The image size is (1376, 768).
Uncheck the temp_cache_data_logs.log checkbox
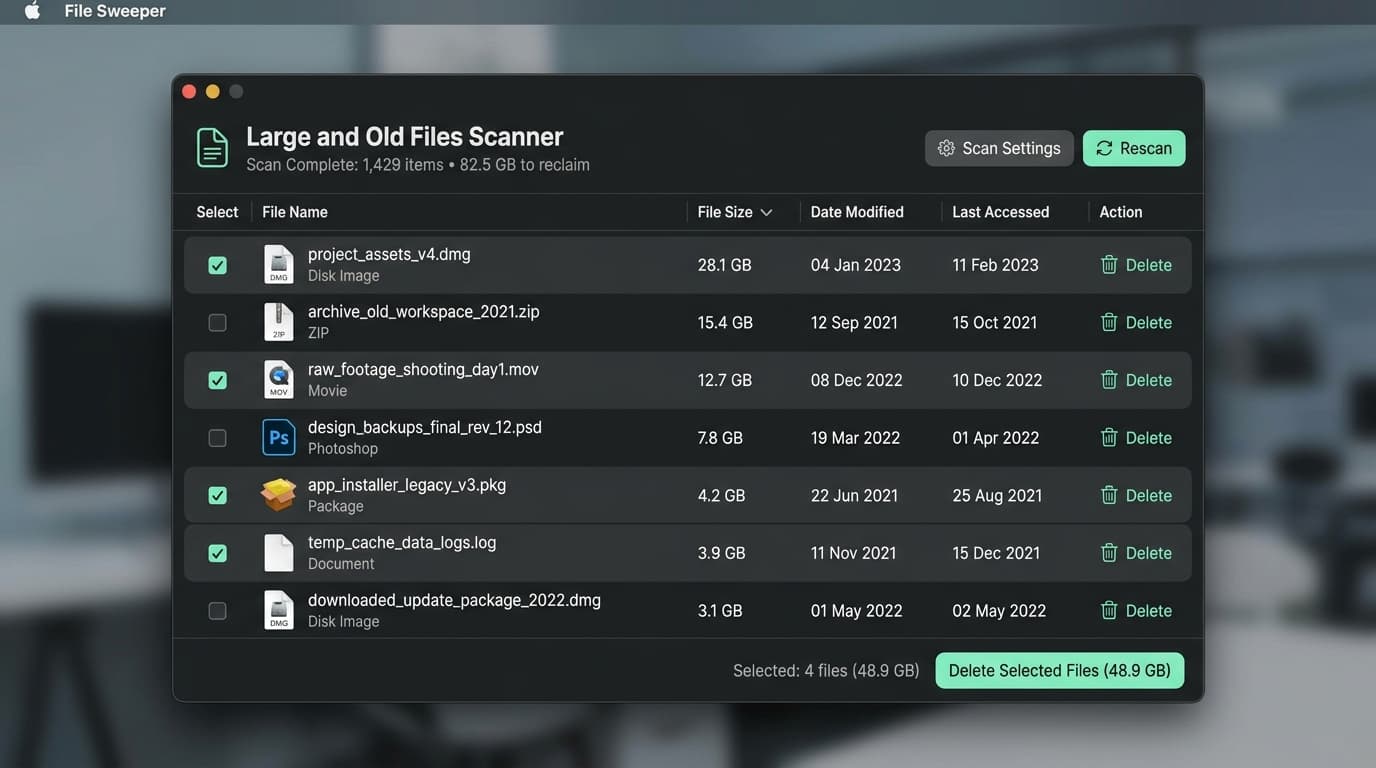point(217,553)
